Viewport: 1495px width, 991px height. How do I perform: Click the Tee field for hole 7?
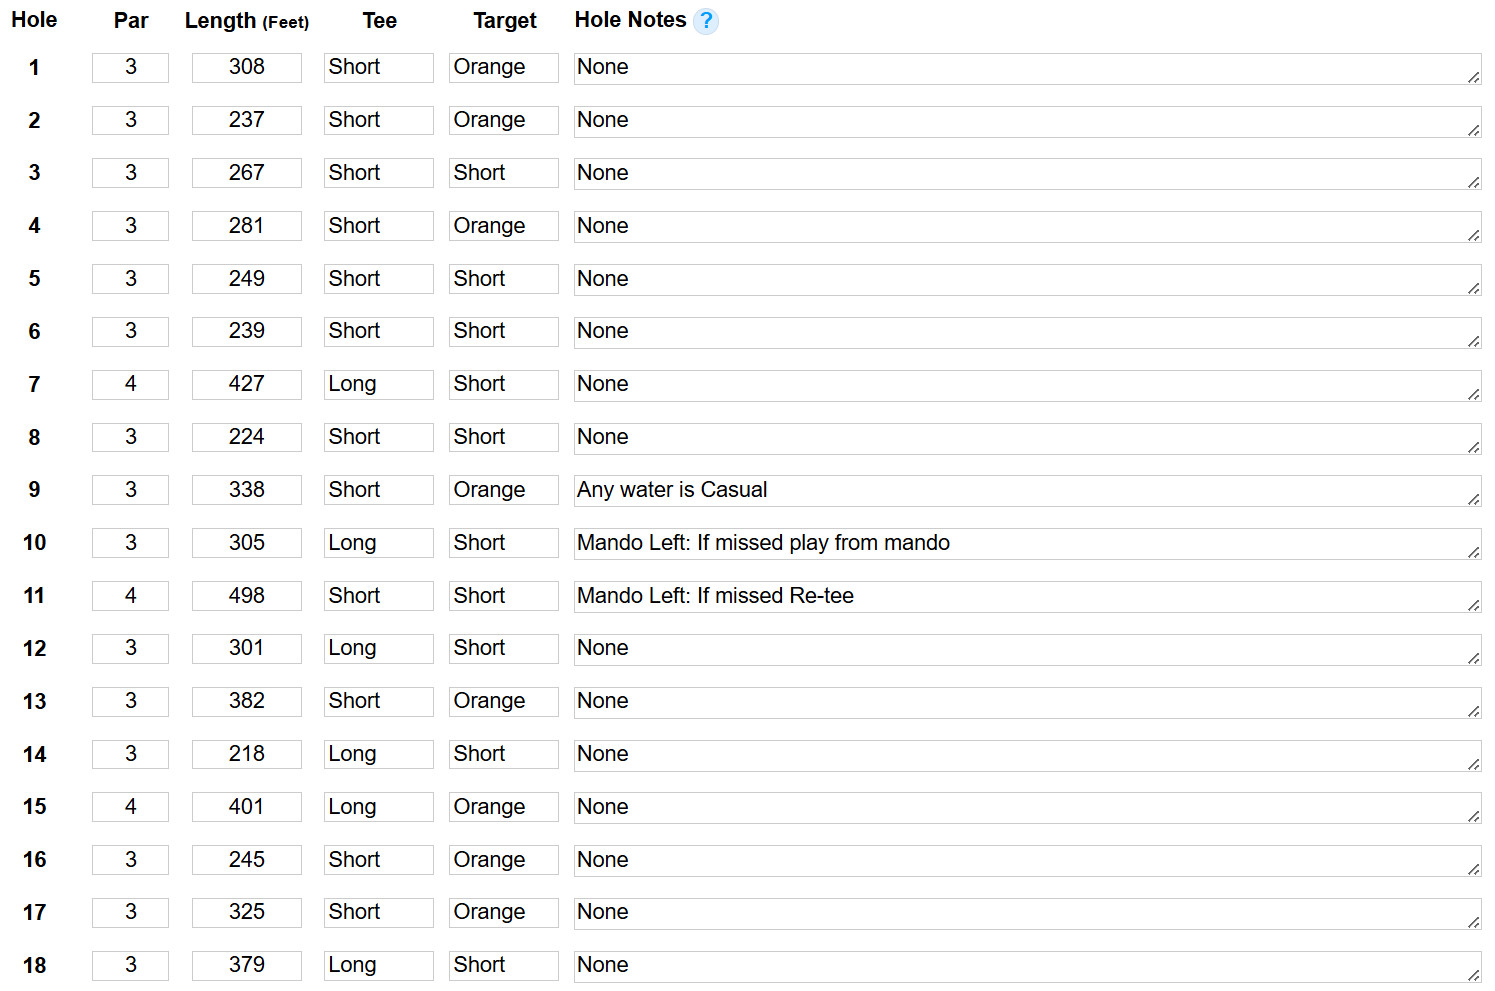(379, 385)
